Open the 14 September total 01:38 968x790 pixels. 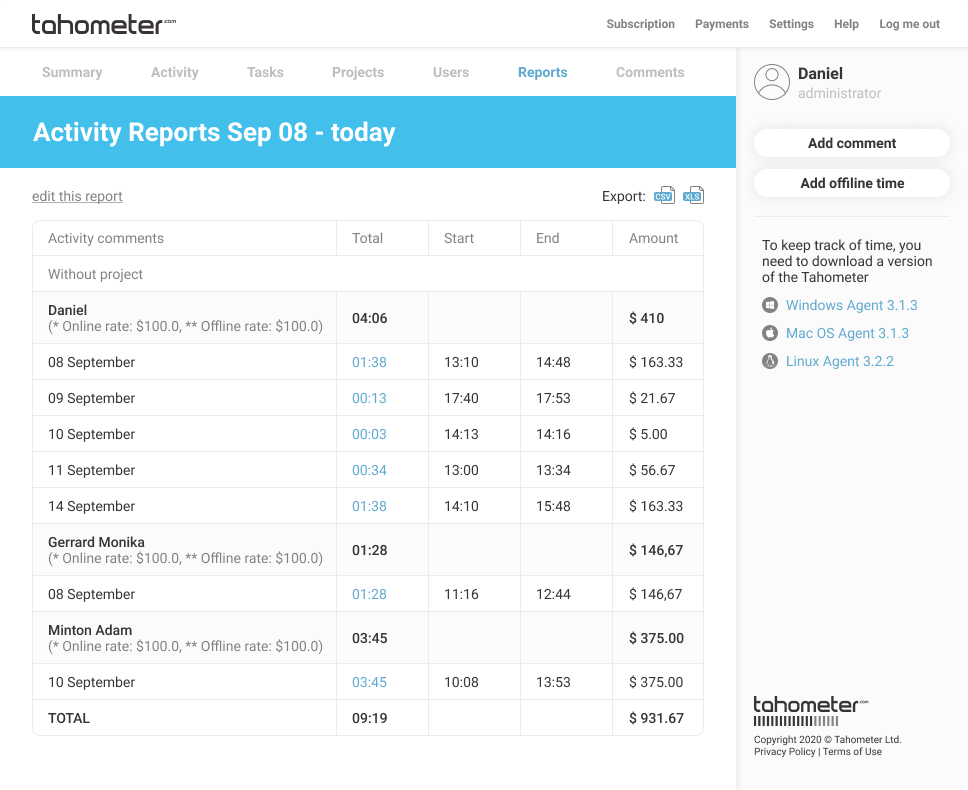[x=369, y=506]
